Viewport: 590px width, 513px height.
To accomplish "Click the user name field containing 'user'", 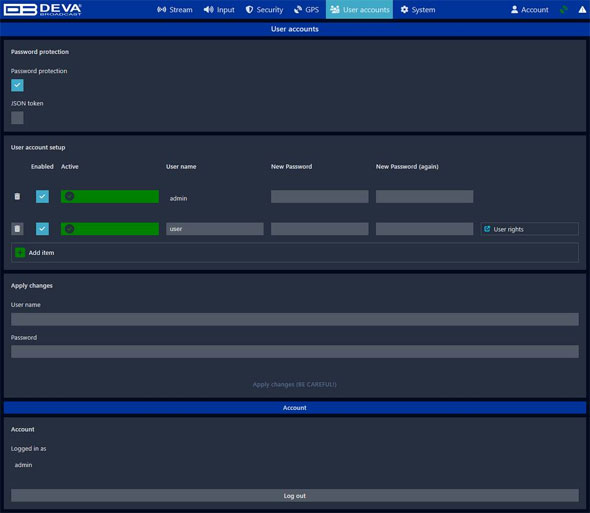I will pos(215,229).
